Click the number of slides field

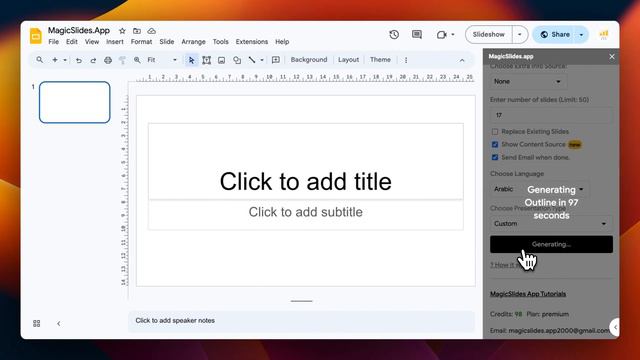click(x=551, y=115)
